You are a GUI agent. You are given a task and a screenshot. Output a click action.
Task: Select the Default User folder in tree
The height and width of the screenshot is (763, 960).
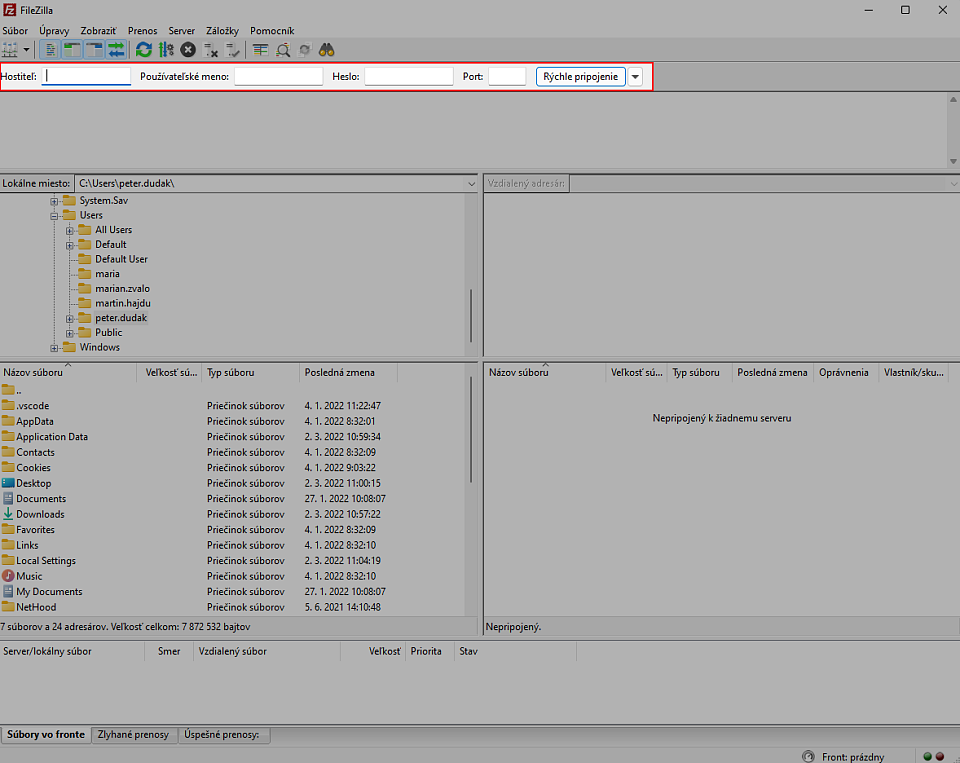point(121,259)
